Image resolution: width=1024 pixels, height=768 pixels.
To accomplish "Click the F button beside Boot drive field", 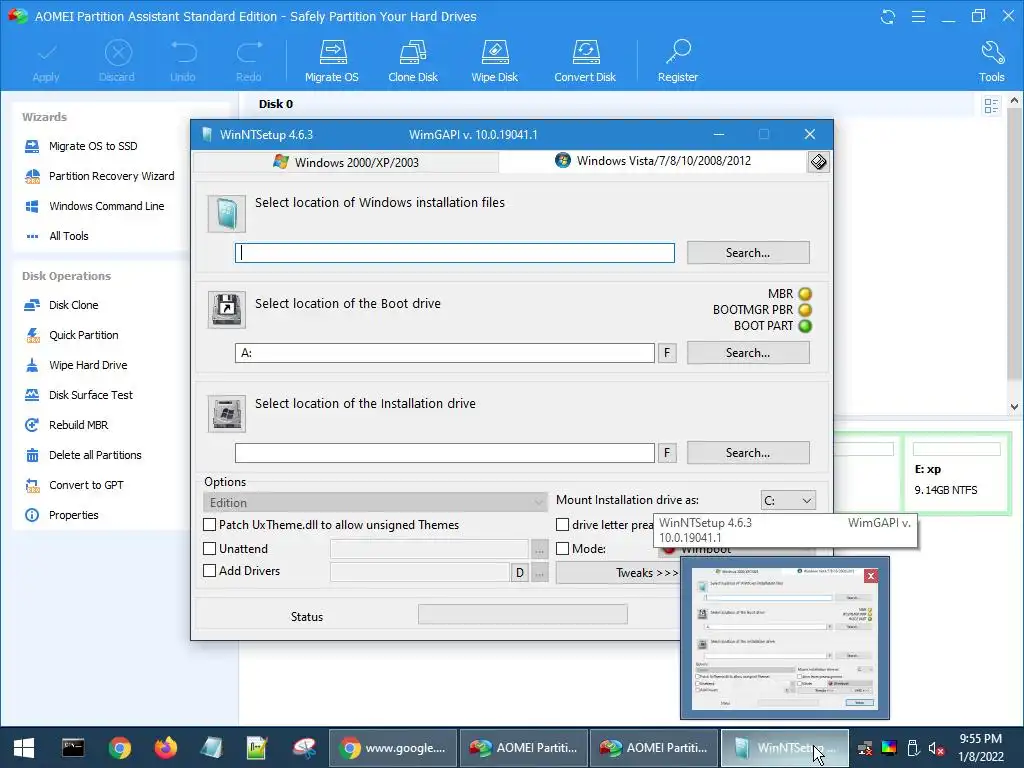I will [667, 353].
